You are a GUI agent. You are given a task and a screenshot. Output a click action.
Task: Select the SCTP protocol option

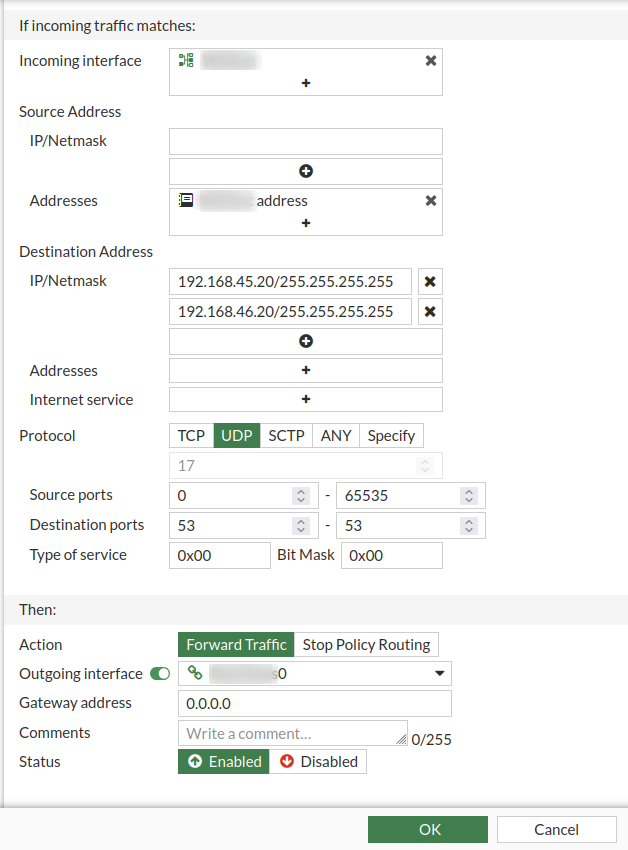286,435
